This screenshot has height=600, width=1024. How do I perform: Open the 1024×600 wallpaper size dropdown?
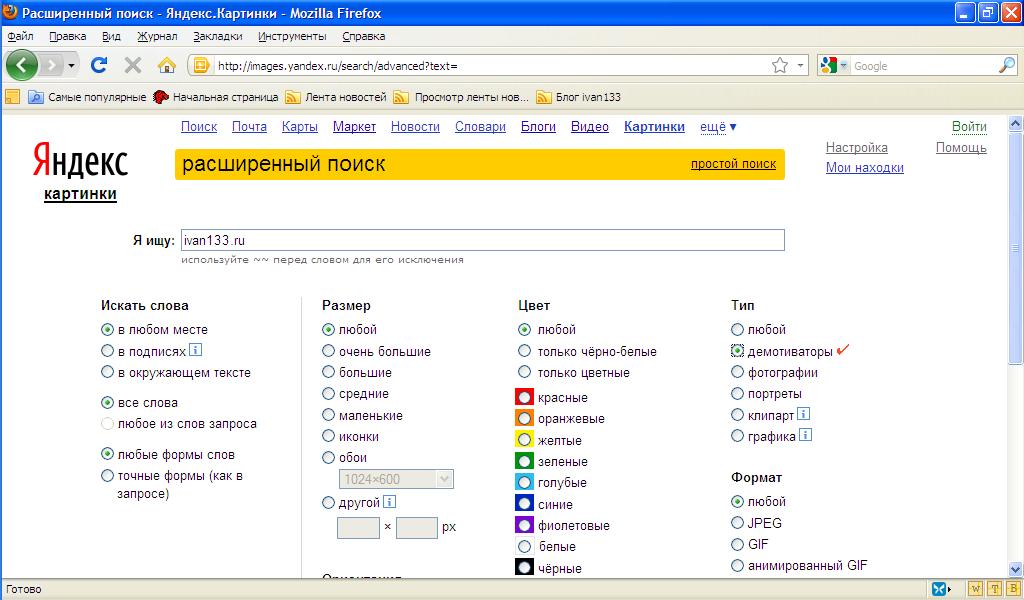[x=396, y=479]
